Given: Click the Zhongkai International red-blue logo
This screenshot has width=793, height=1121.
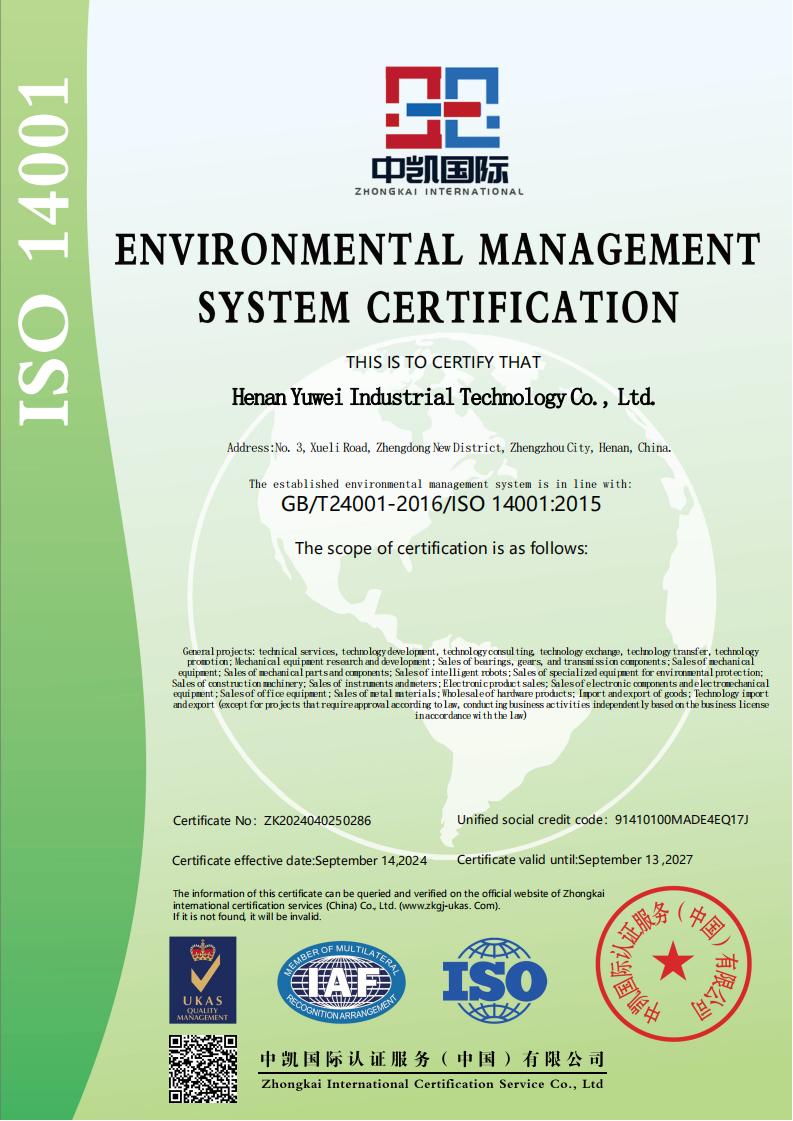Looking at the screenshot, I should click(x=441, y=107).
